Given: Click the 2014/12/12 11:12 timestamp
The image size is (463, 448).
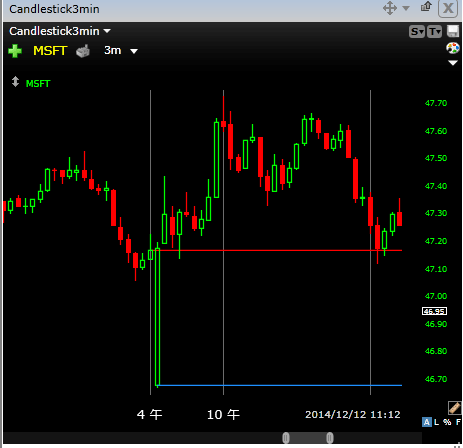Looking at the screenshot, I should (x=353, y=415).
